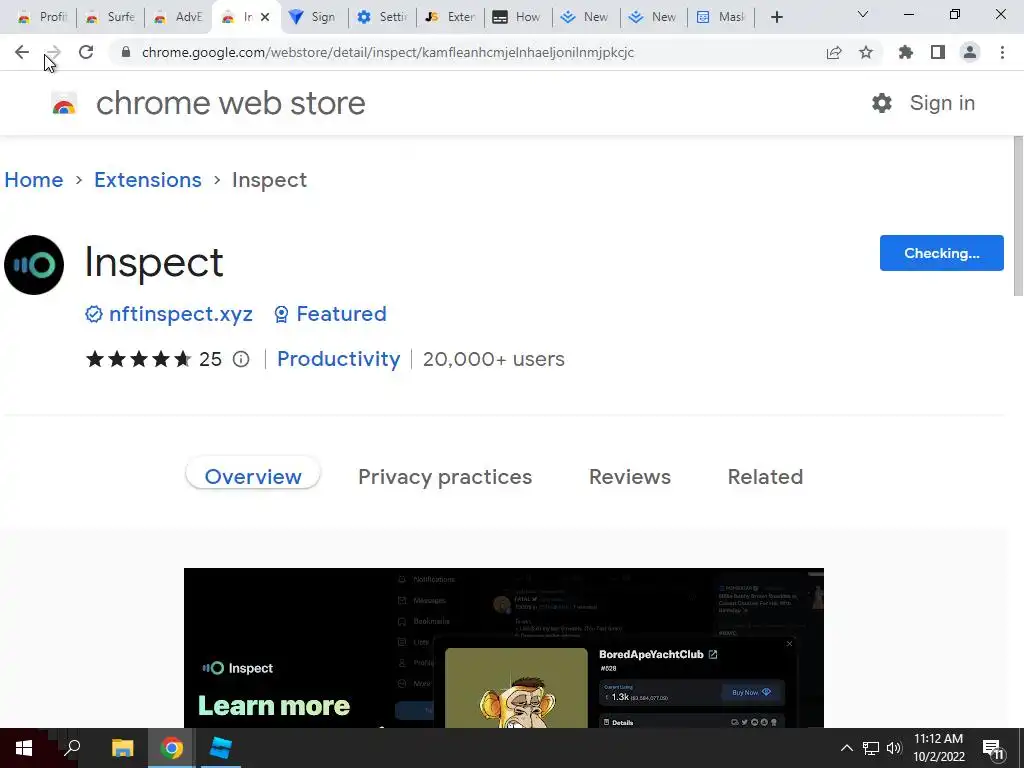Switch to the first New tab
Image resolution: width=1024 pixels, height=768 pixels.
coord(586,17)
